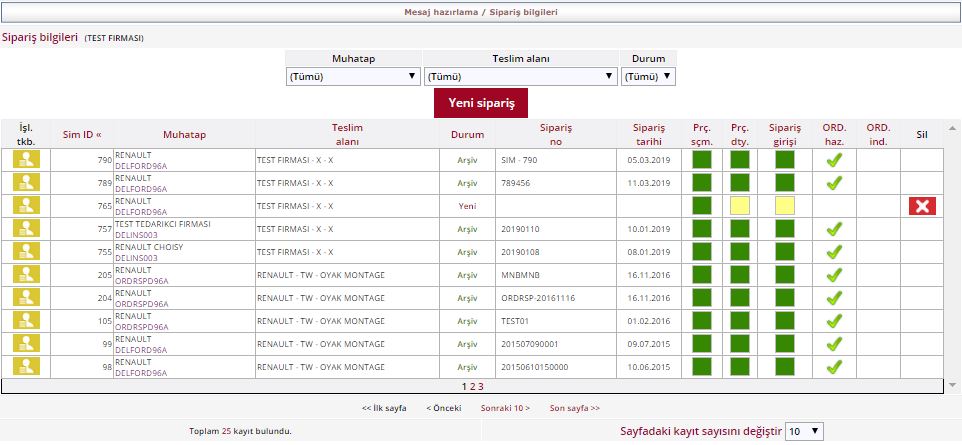The width and height of the screenshot is (962, 445).
Task: Click the yellow user icon for order 205
Action: [x=26, y=275]
